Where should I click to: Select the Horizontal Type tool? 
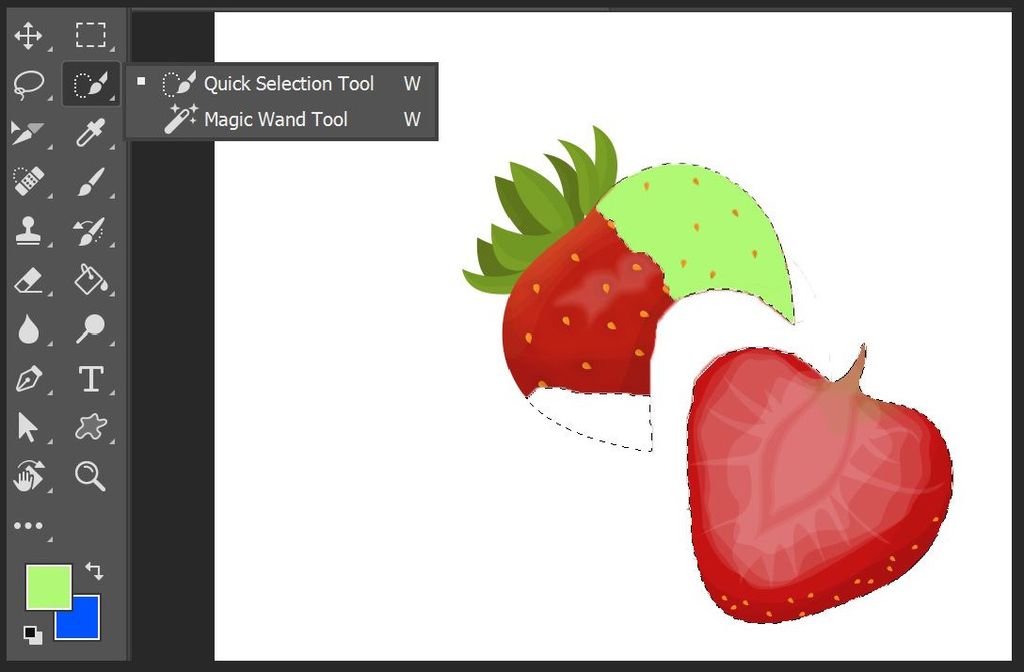(90, 379)
